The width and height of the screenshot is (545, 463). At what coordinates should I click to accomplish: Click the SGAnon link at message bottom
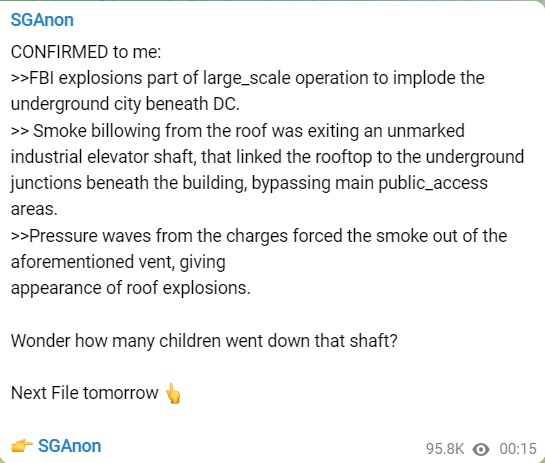(70, 446)
